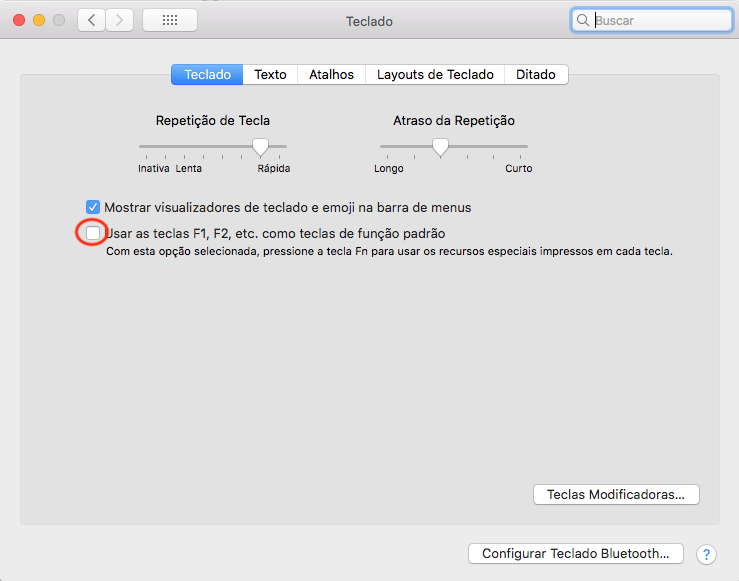
Task: Select the Teclado tab
Action: (207, 74)
